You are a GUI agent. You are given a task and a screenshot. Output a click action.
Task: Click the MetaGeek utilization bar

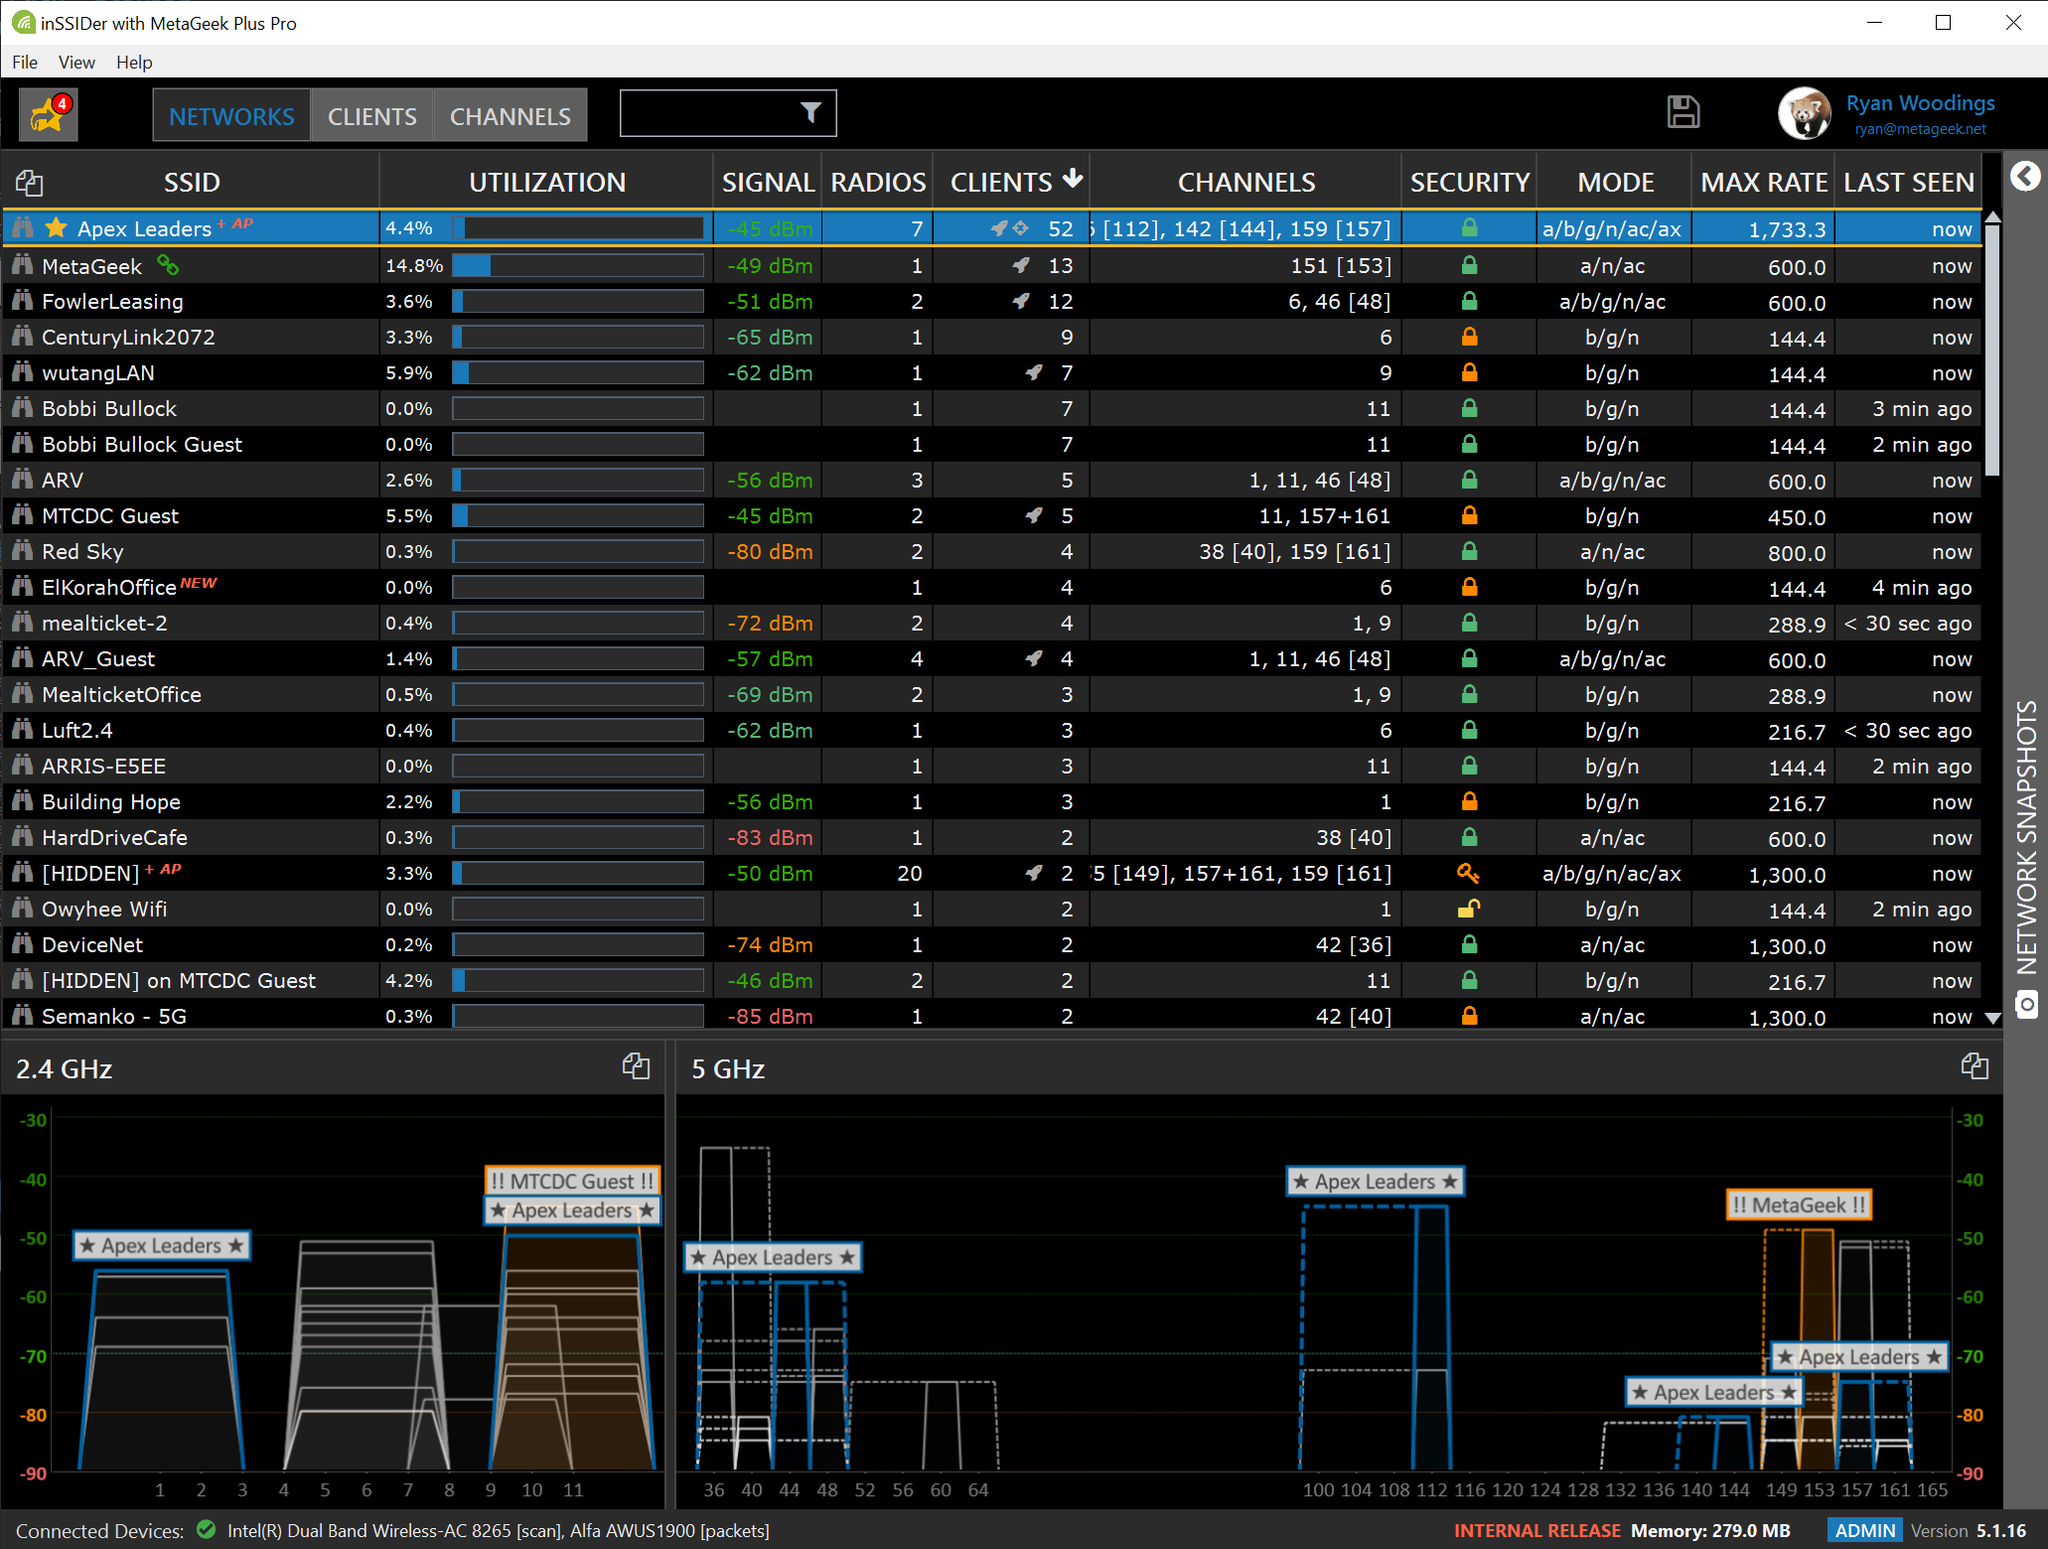(x=578, y=265)
